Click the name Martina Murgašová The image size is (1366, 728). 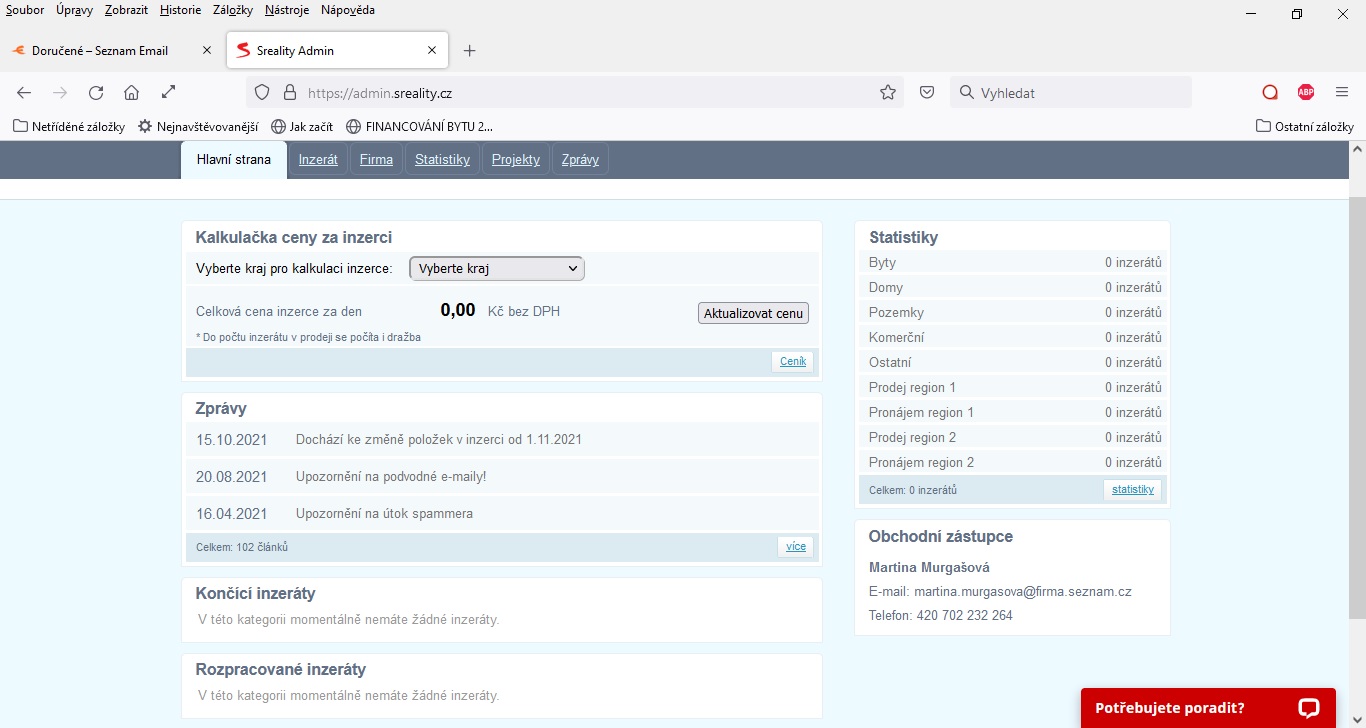[x=929, y=568]
